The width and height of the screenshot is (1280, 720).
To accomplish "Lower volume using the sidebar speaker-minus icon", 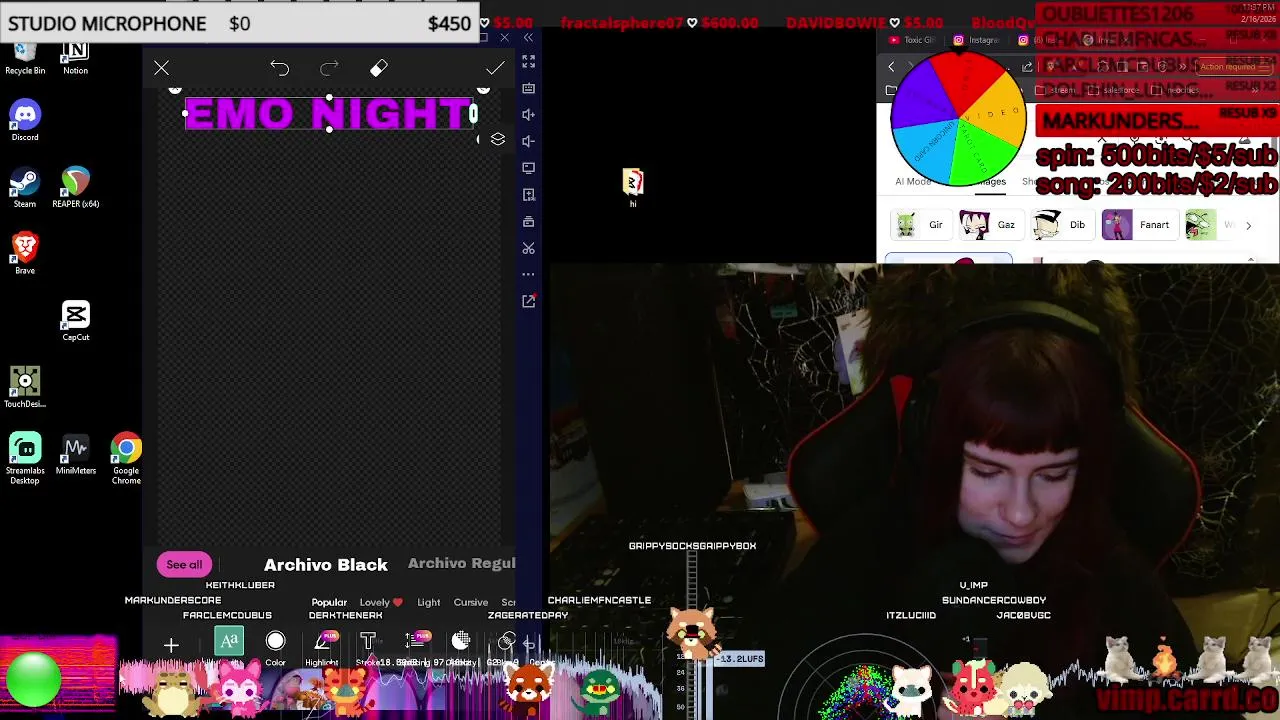I will 529,141.
